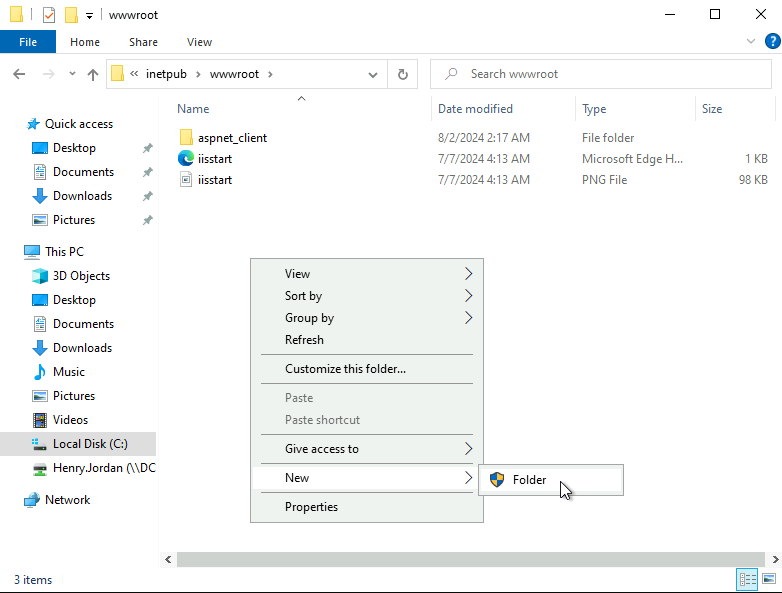Open Pictures under Quick access
The height and width of the screenshot is (593, 782).
tap(74, 219)
